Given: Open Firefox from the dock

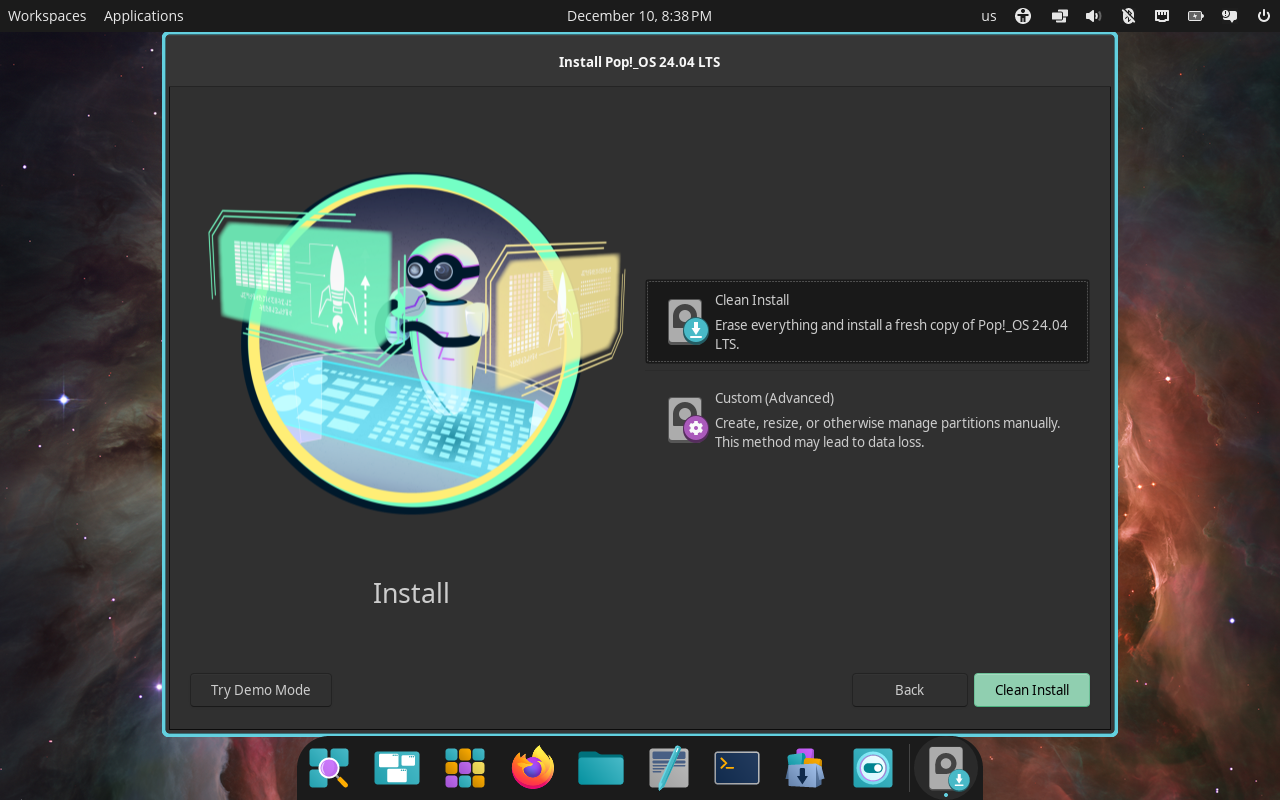Looking at the screenshot, I should pos(532,767).
